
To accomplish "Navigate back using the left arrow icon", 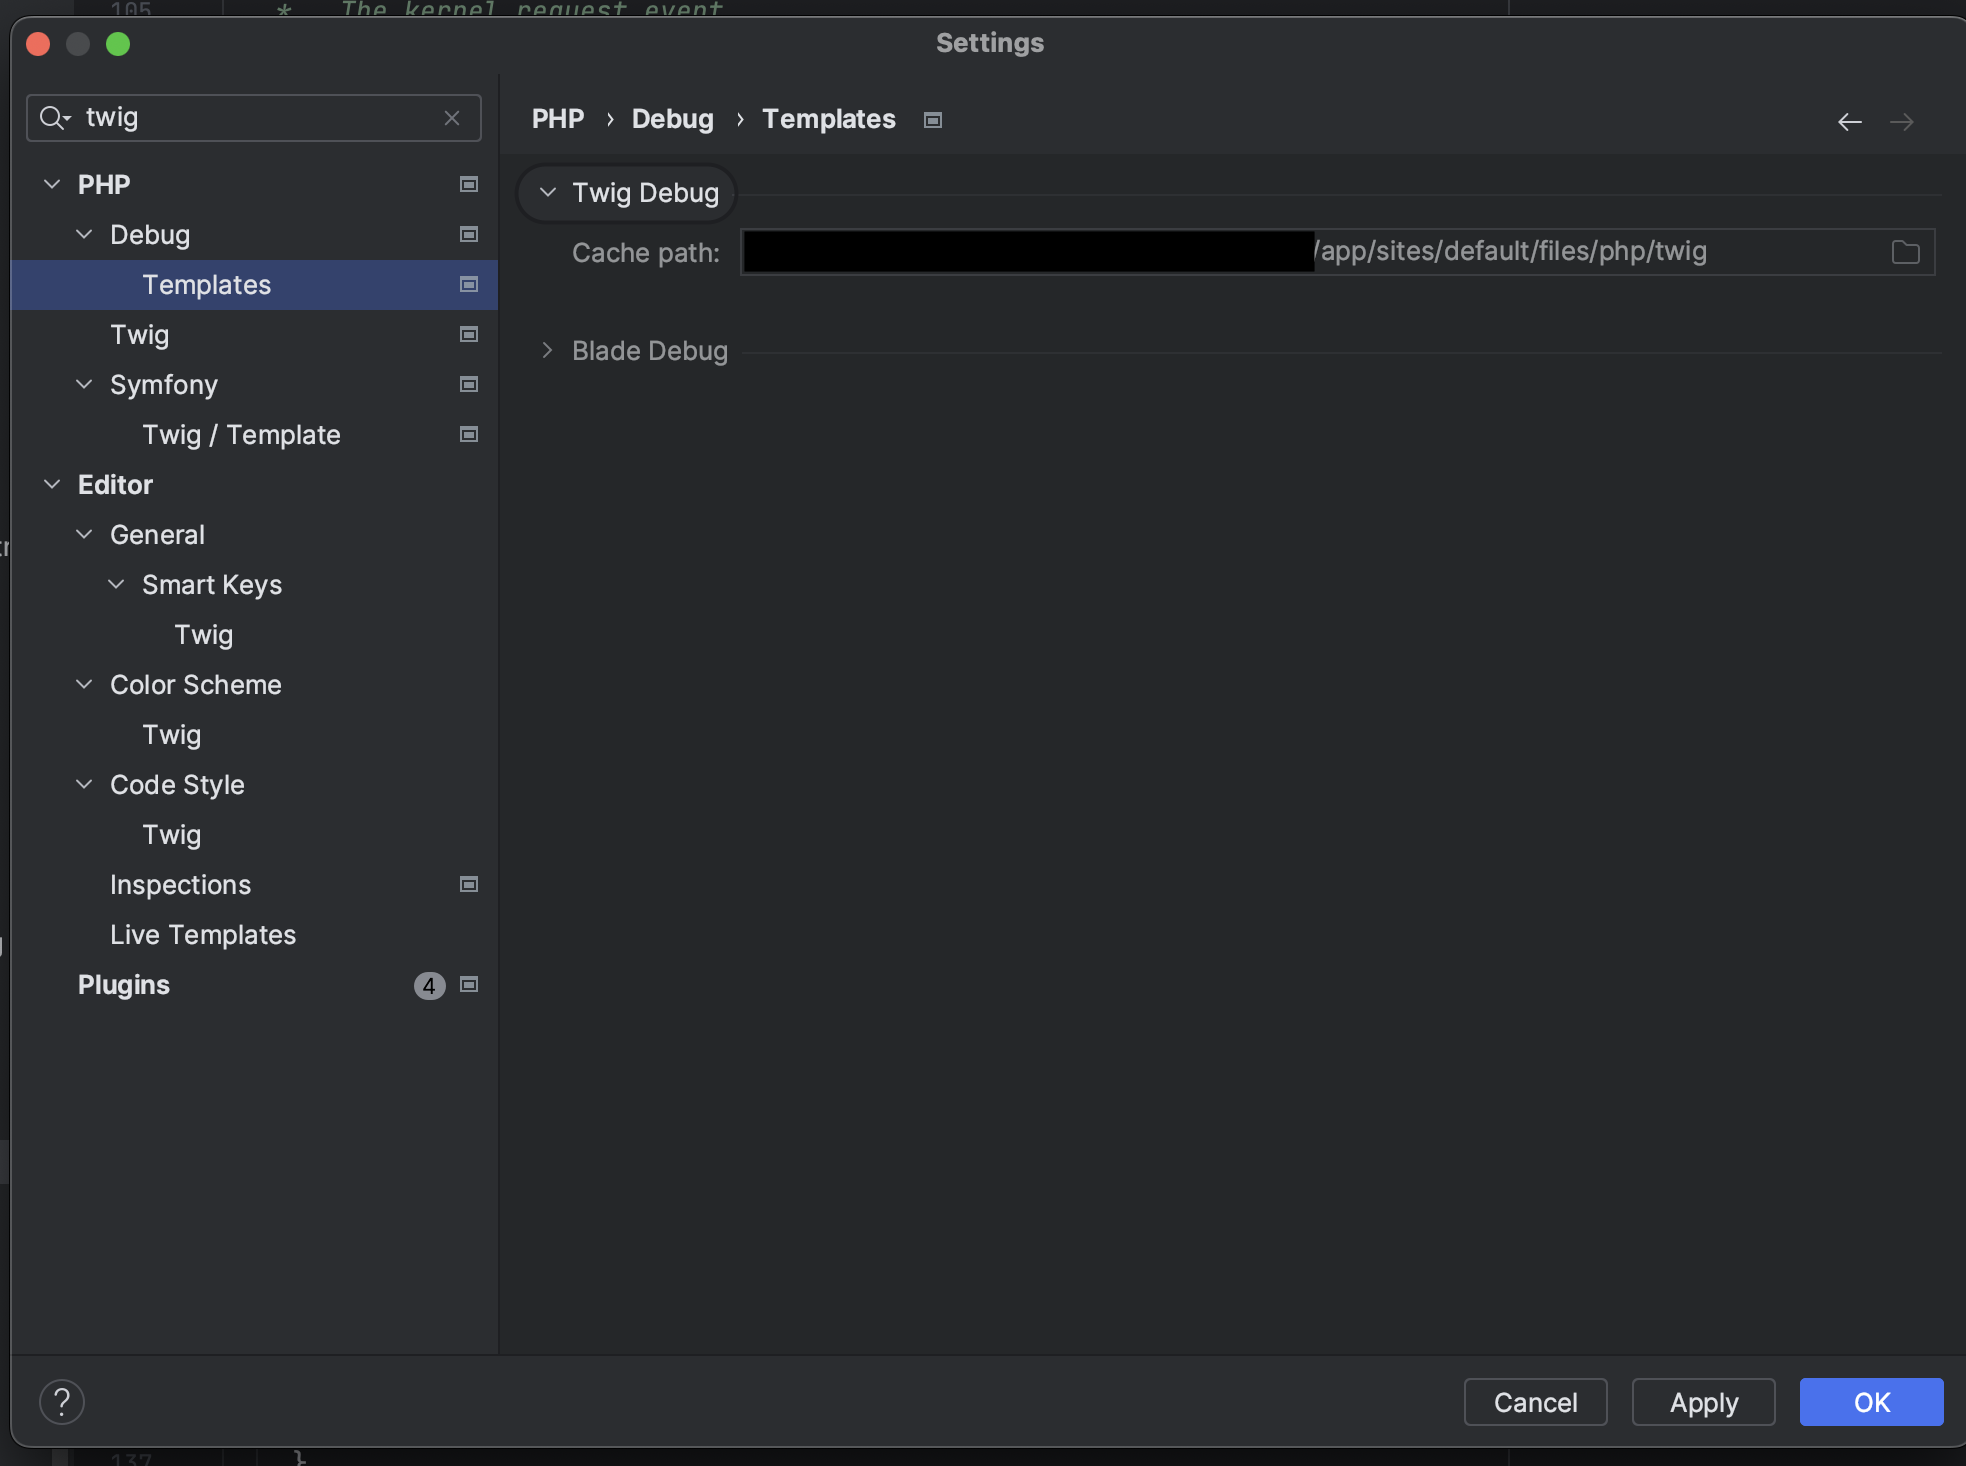I will [x=1848, y=121].
